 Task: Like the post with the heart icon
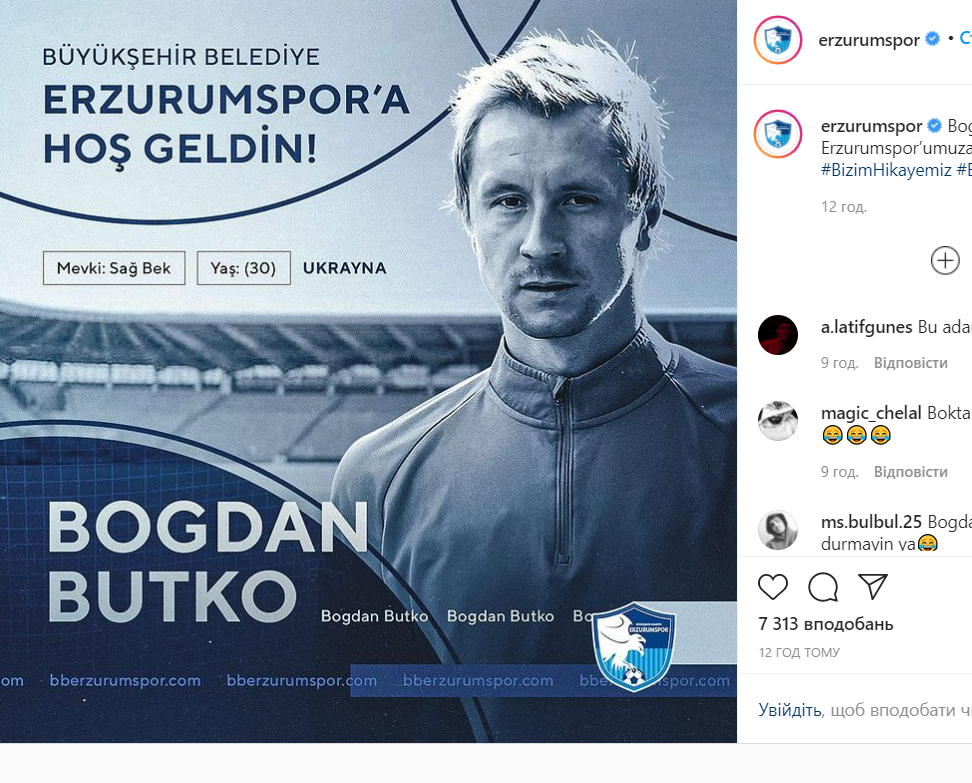[772, 586]
